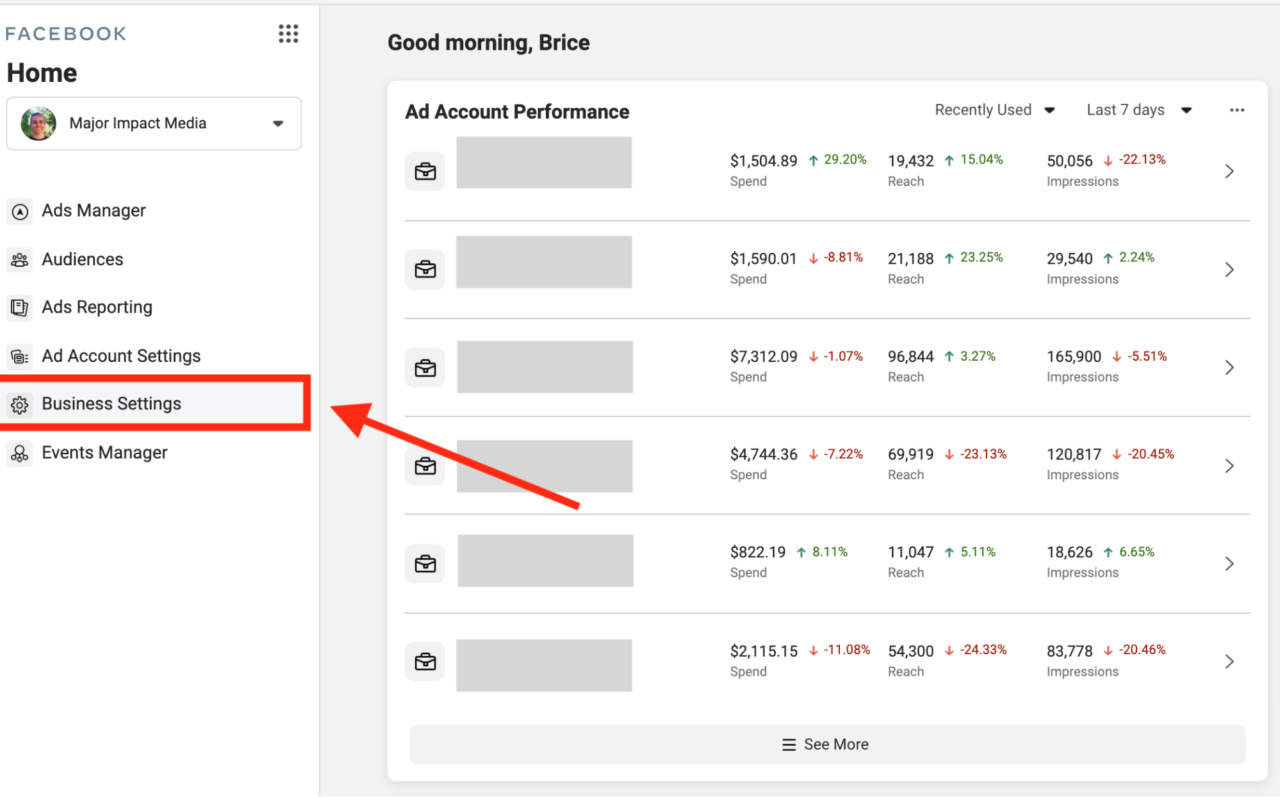Click the 21,188 Reach value
Viewport: 1280px width, 797px height.
[911, 258]
